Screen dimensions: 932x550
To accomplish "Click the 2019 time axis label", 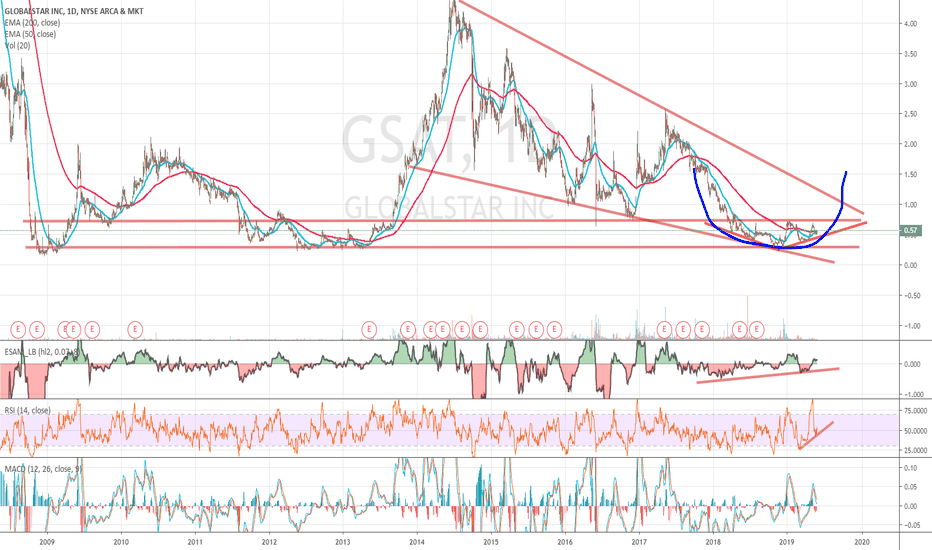I will pyautogui.click(x=787, y=542).
